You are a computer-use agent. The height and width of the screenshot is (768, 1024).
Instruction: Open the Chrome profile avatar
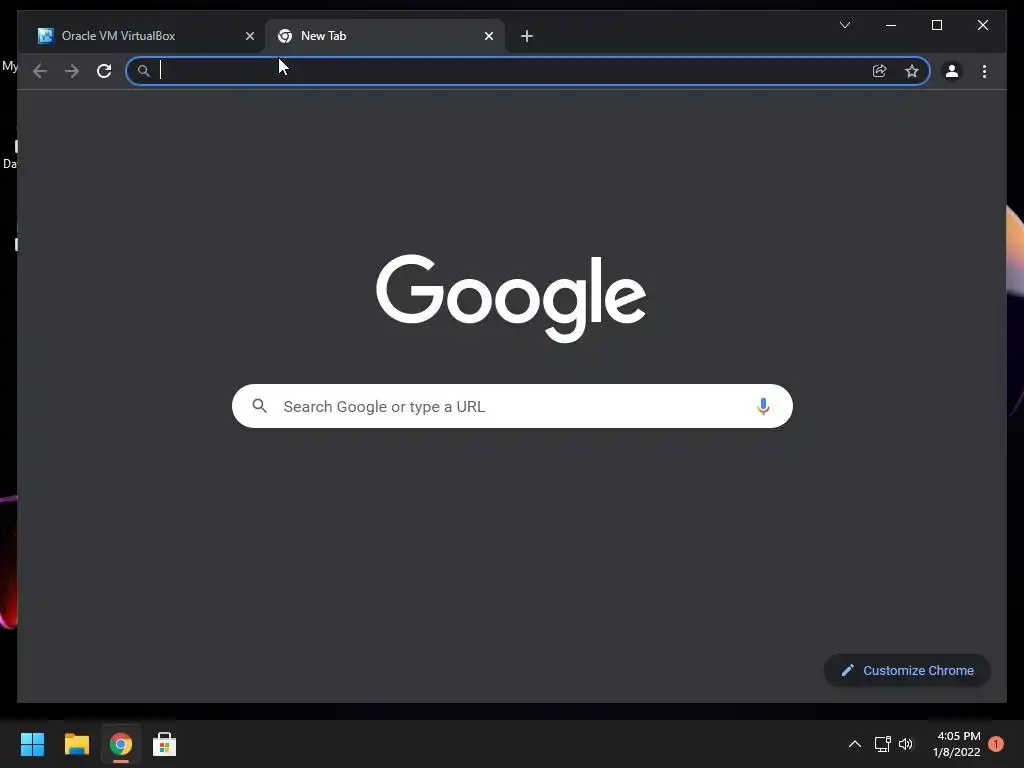[x=952, y=71]
